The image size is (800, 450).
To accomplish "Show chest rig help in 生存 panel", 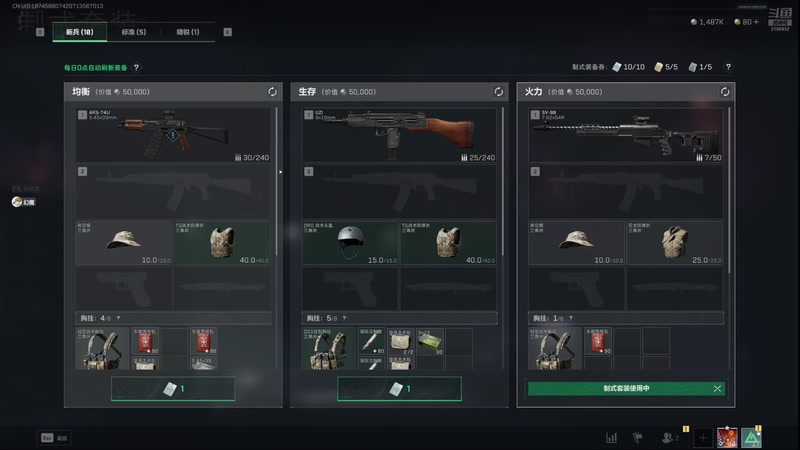I will click(344, 318).
